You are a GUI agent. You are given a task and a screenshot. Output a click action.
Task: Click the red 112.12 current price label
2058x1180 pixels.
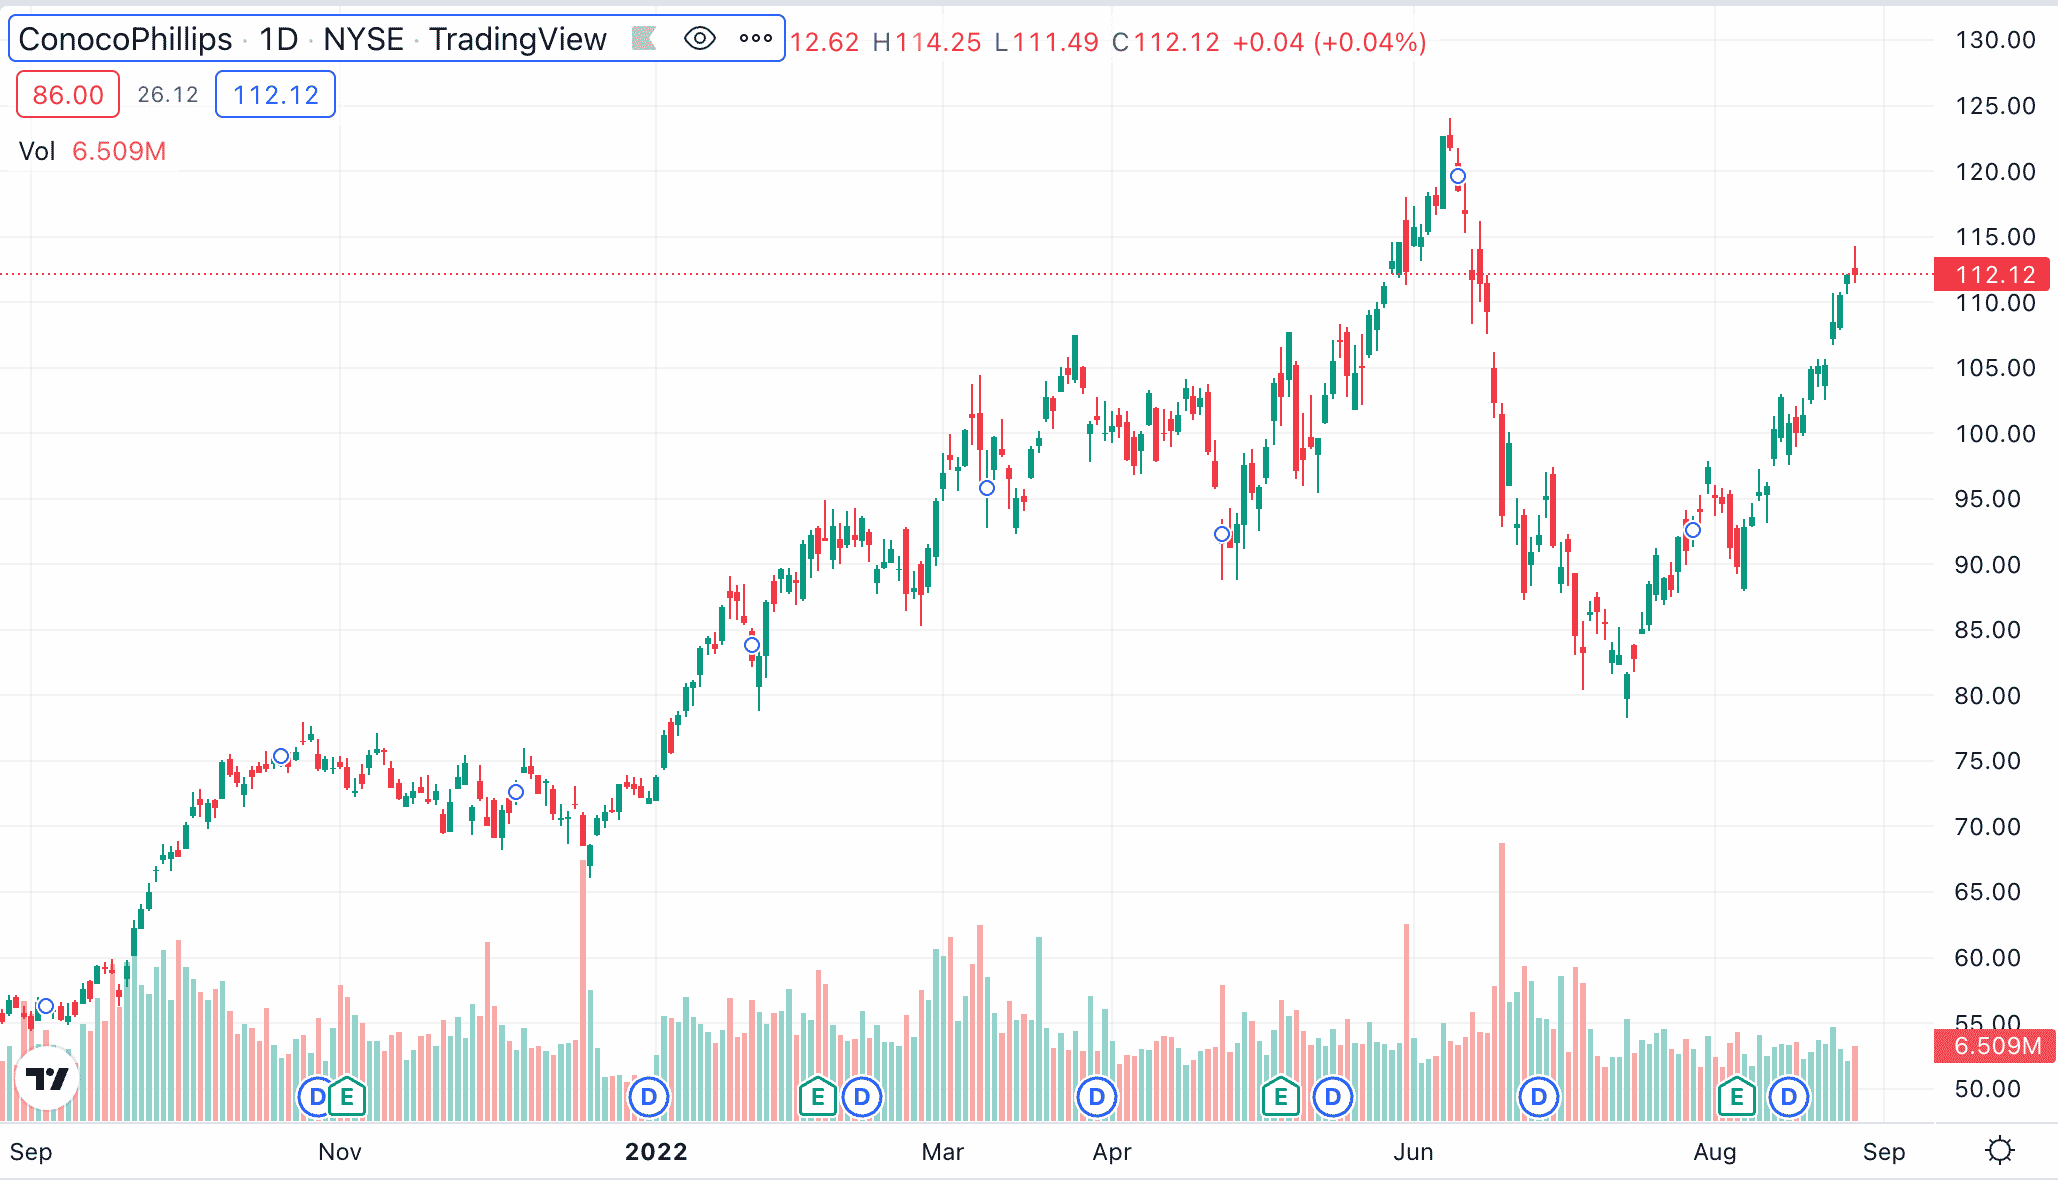point(1992,274)
